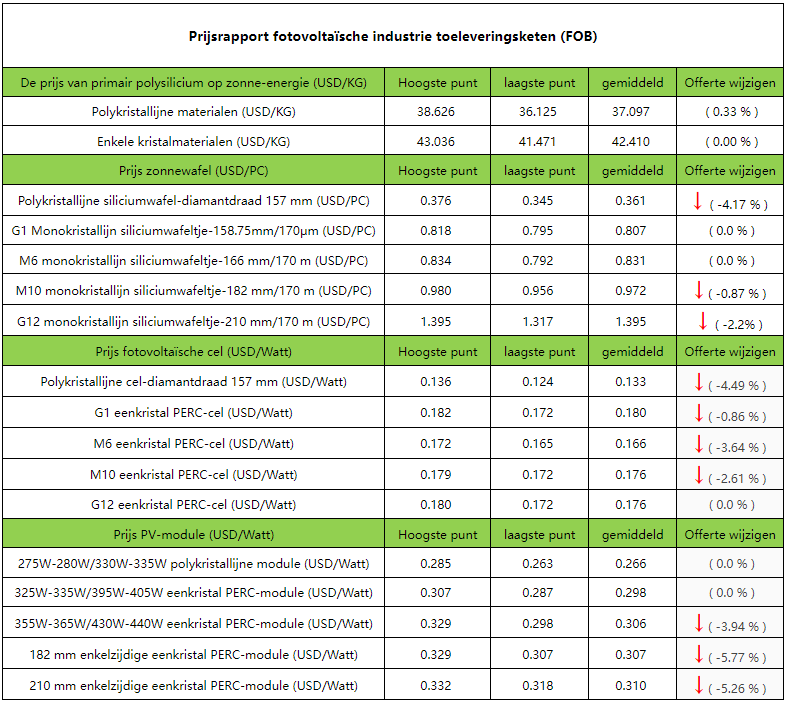Click '182 mm enkelzijdige eenkristal PERC-module' label
The height and width of the screenshot is (703, 789).
[194, 655]
